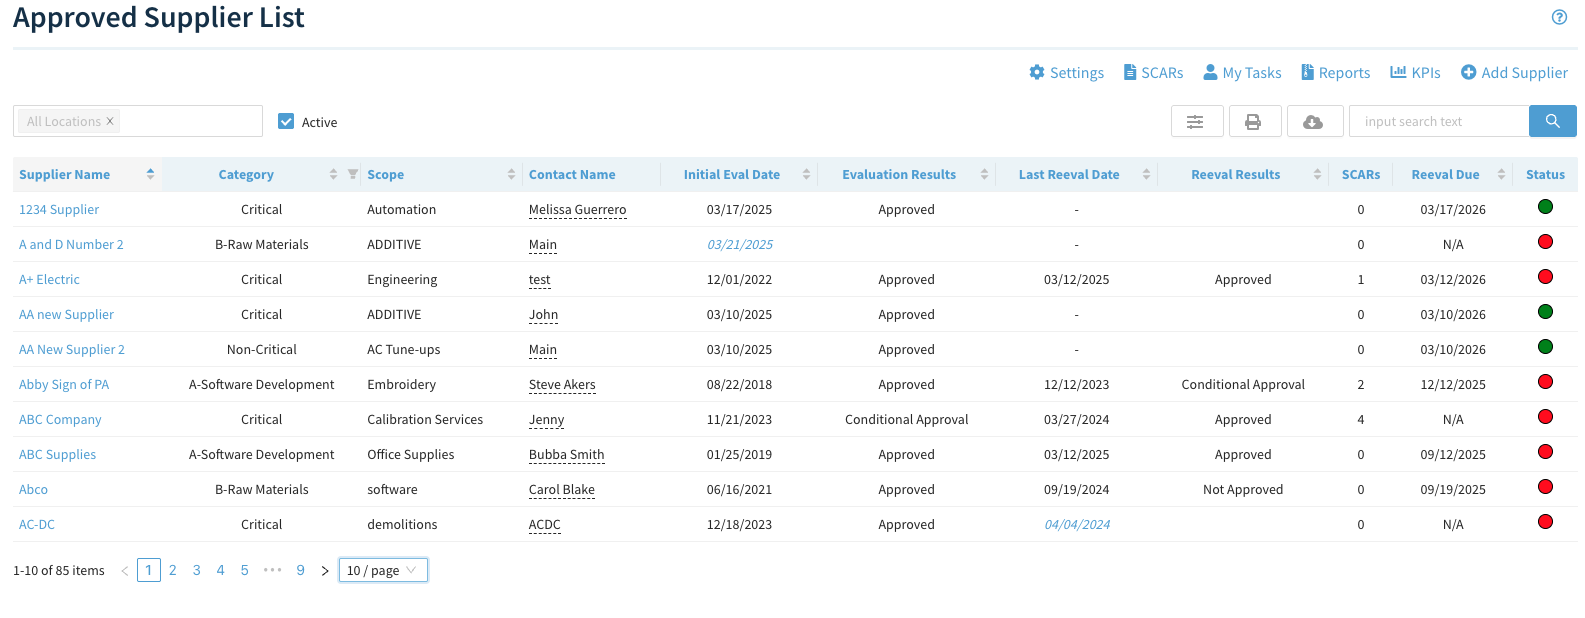Open the 10 / page size dropdown
The height and width of the screenshot is (618, 1585).
pyautogui.click(x=383, y=570)
